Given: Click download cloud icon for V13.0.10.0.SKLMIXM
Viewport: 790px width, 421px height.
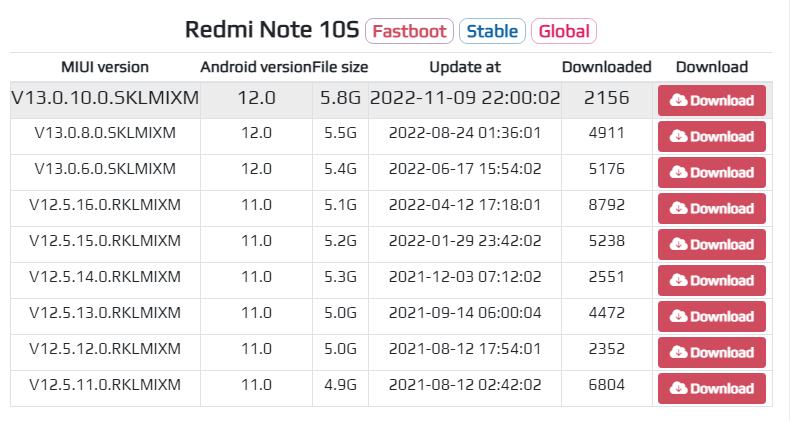Looking at the screenshot, I should (x=678, y=100).
